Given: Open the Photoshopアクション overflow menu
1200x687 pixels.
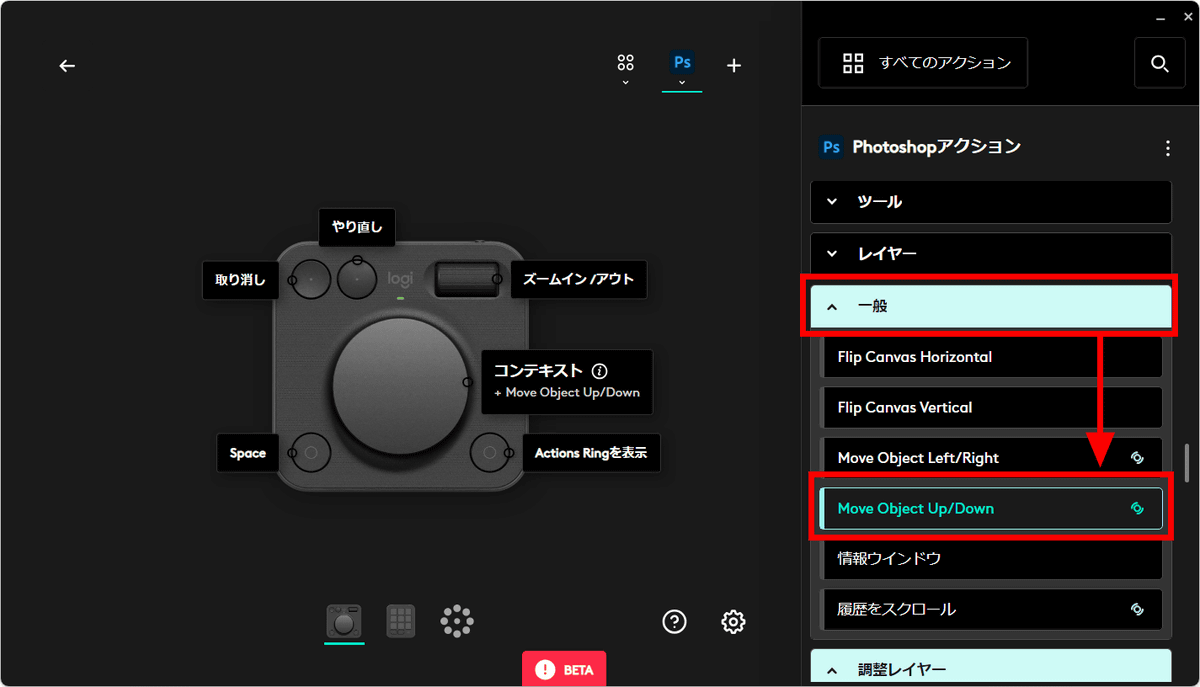Looking at the screenshot, I should tap(1167, 147).
